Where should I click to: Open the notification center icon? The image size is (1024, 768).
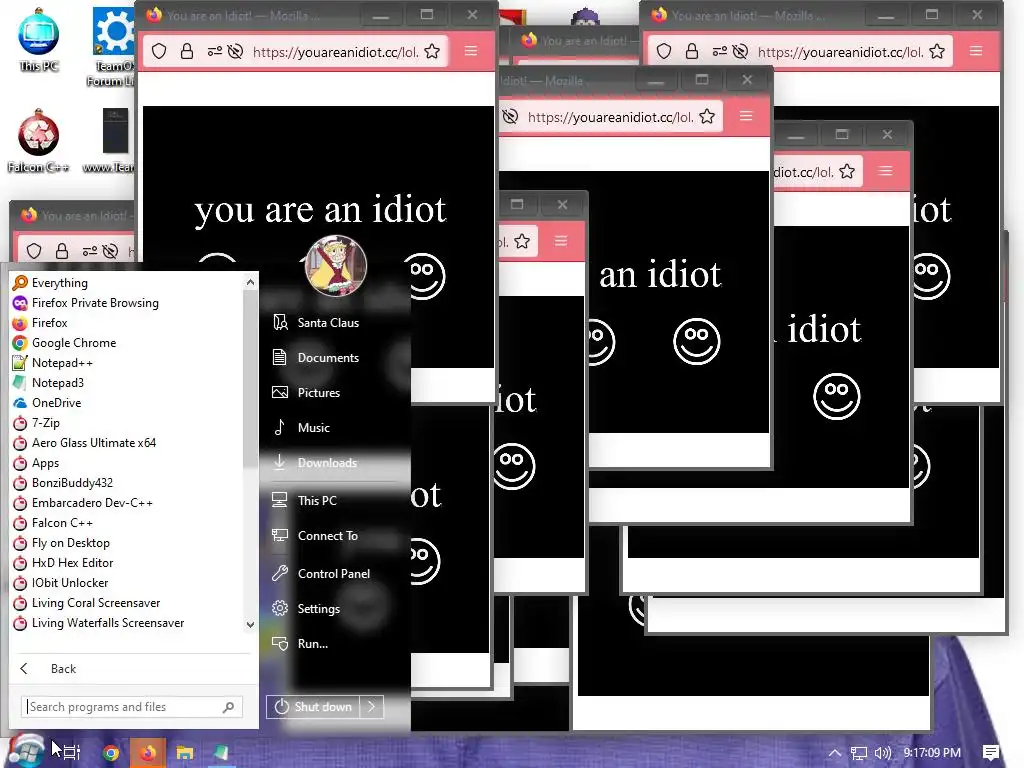pyautogui.click(x=991, y=752)
